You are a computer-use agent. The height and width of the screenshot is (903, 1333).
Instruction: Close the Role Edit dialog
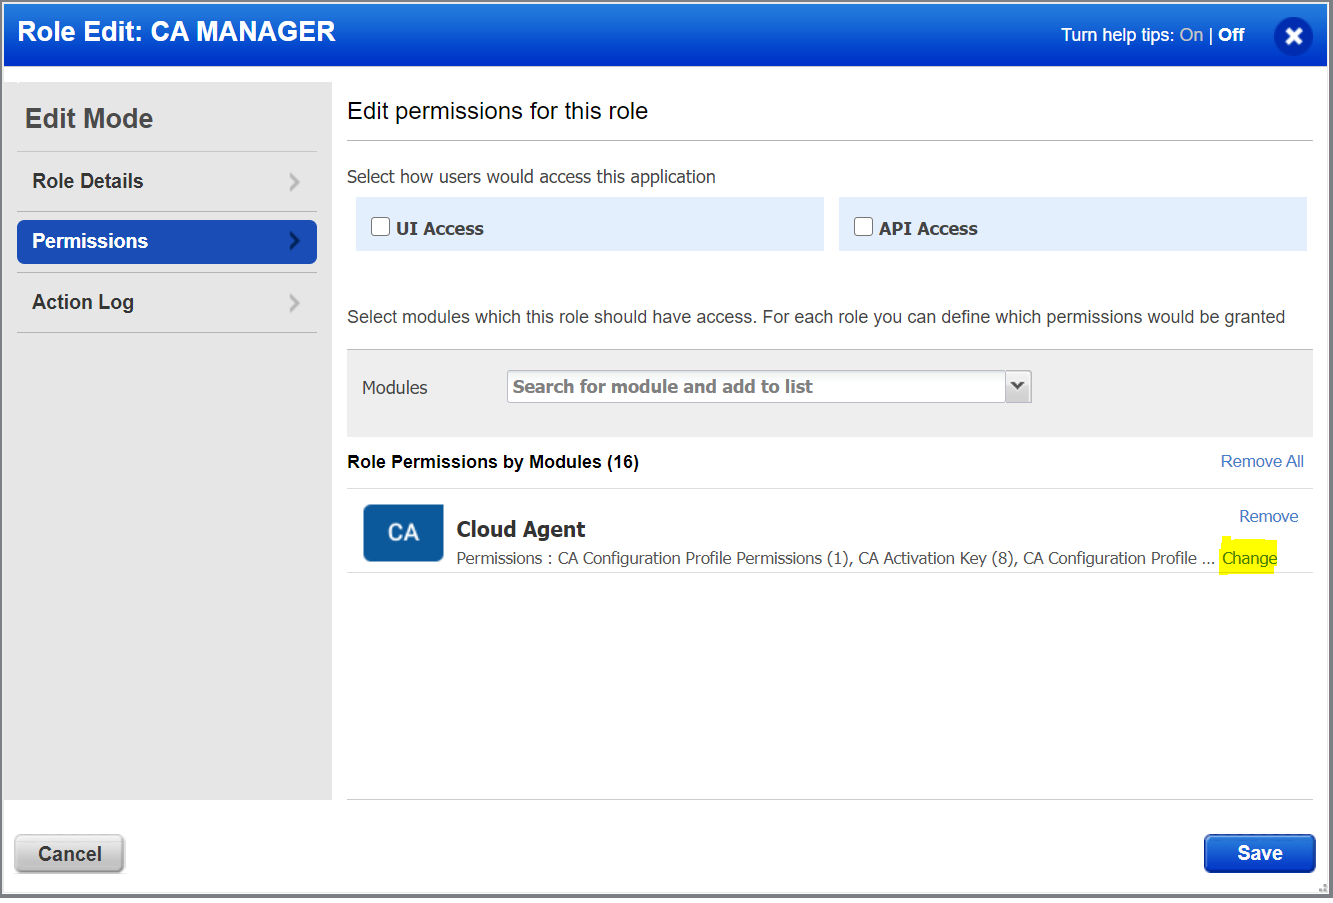[1293, 35]
